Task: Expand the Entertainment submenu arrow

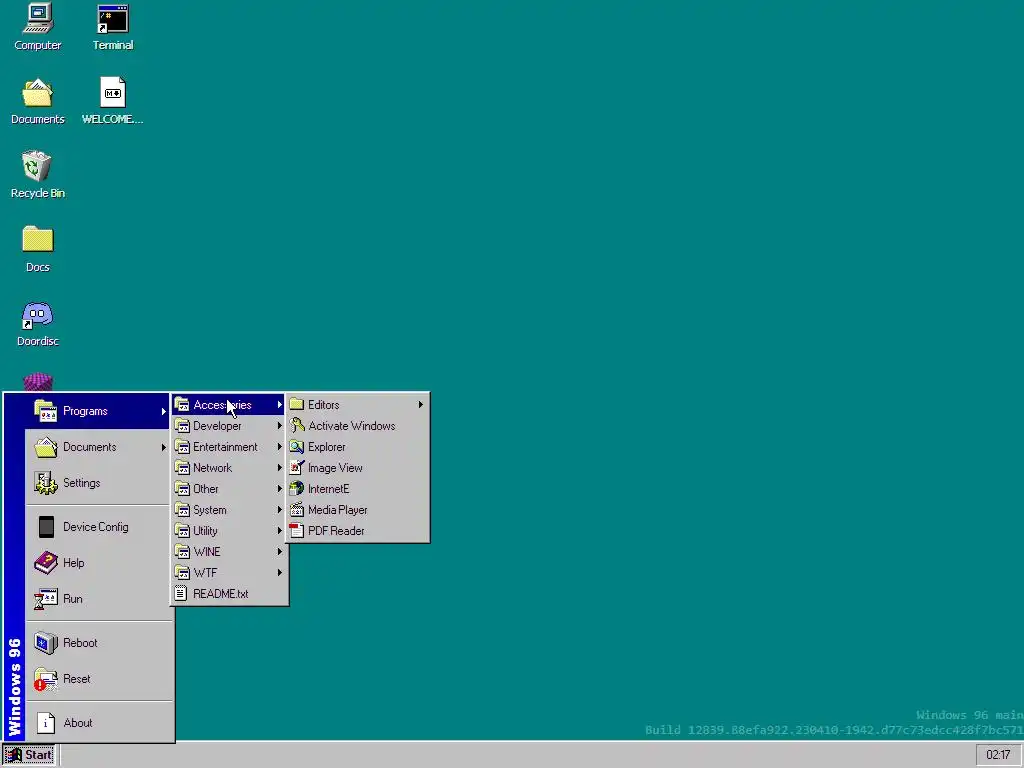Action: pyautogui.click(x=280, y=447)
